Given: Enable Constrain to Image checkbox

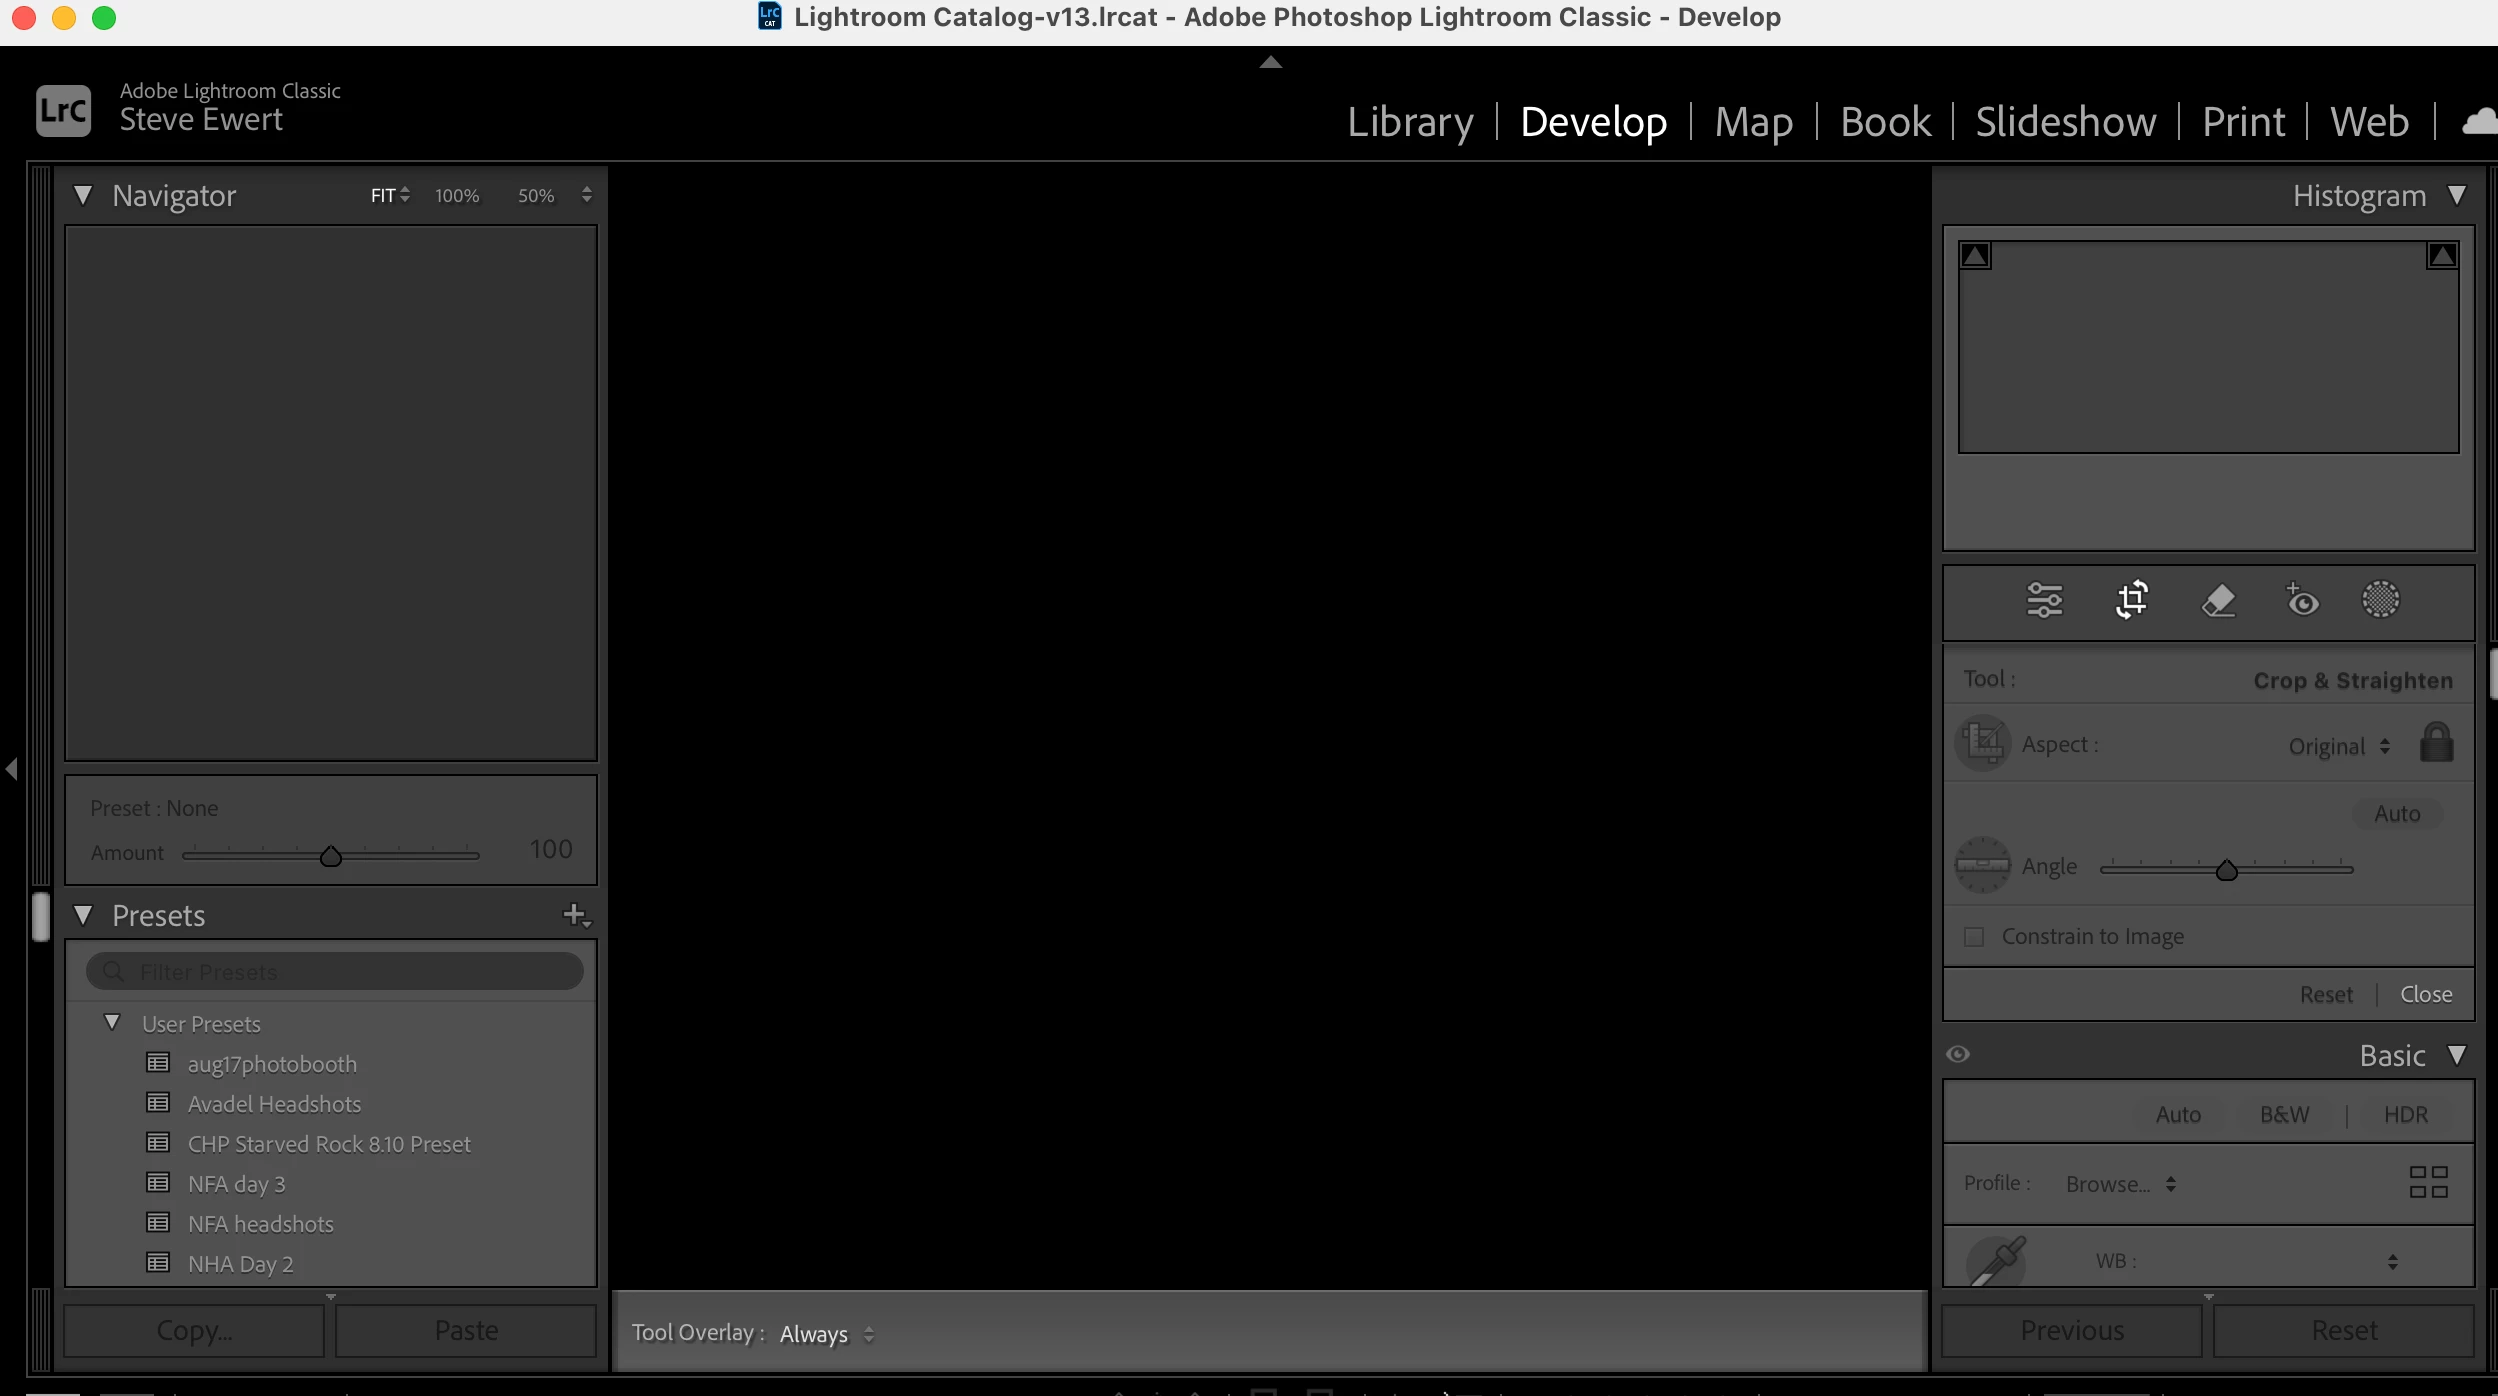Looking at the screenshot, I should point(1974,936).
